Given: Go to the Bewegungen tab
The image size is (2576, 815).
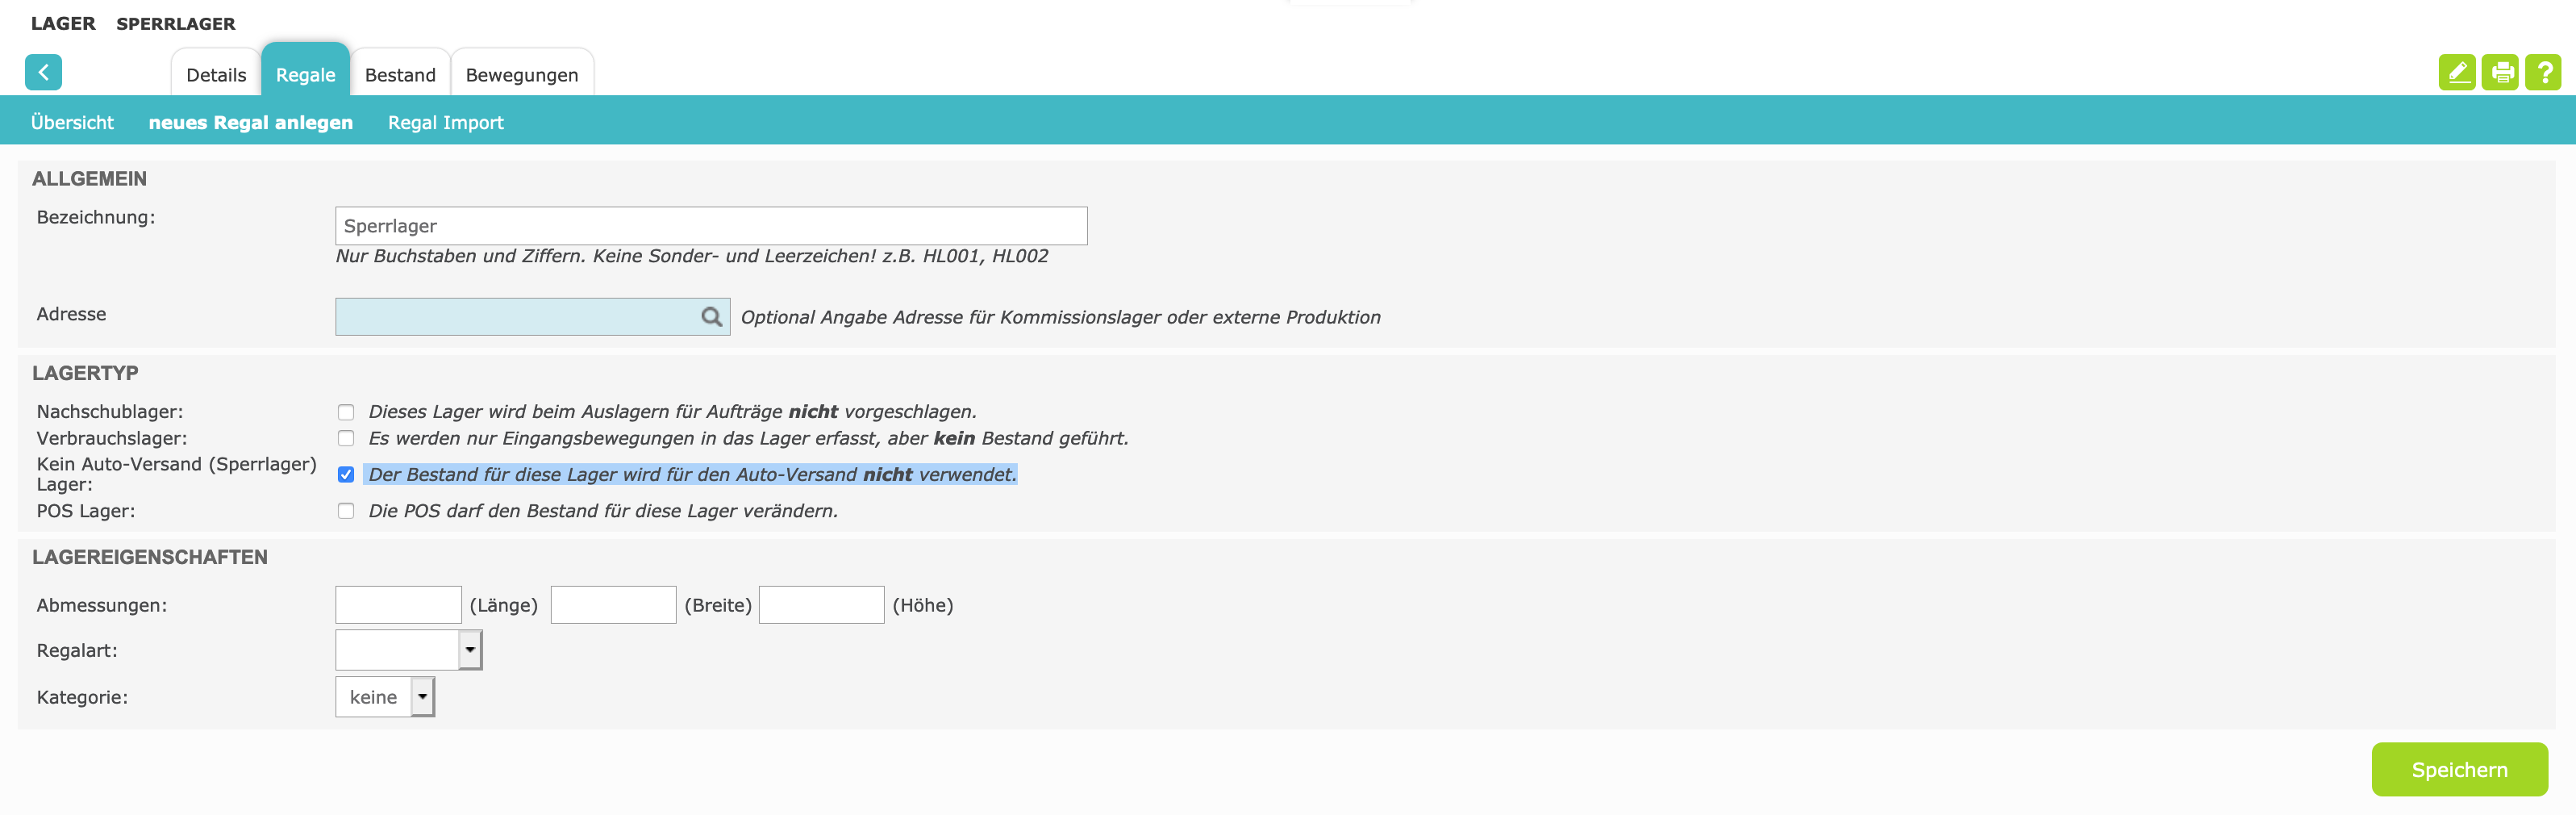Looking at the screenshot, I should [x=521, y=75].
